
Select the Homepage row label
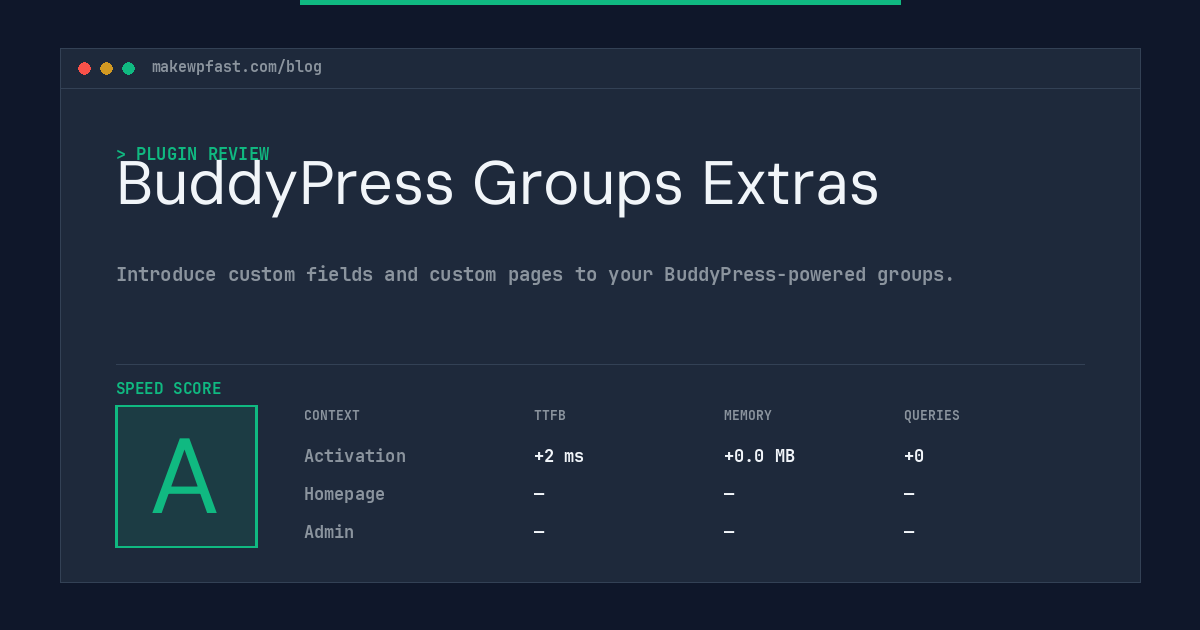point(344,494)
